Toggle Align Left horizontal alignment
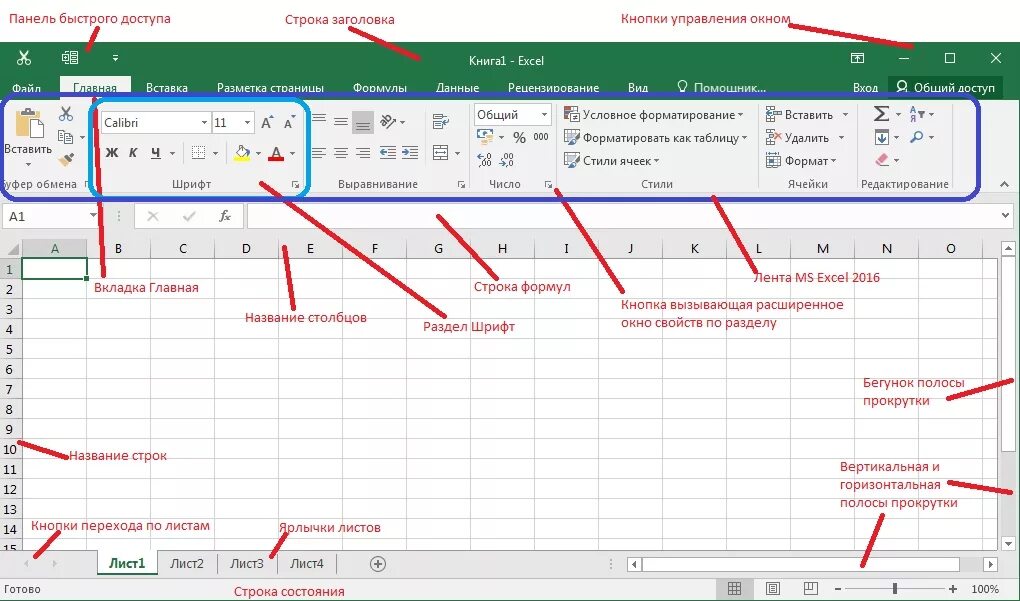The height and width of the screenshot is (601, 1020). 318,153
